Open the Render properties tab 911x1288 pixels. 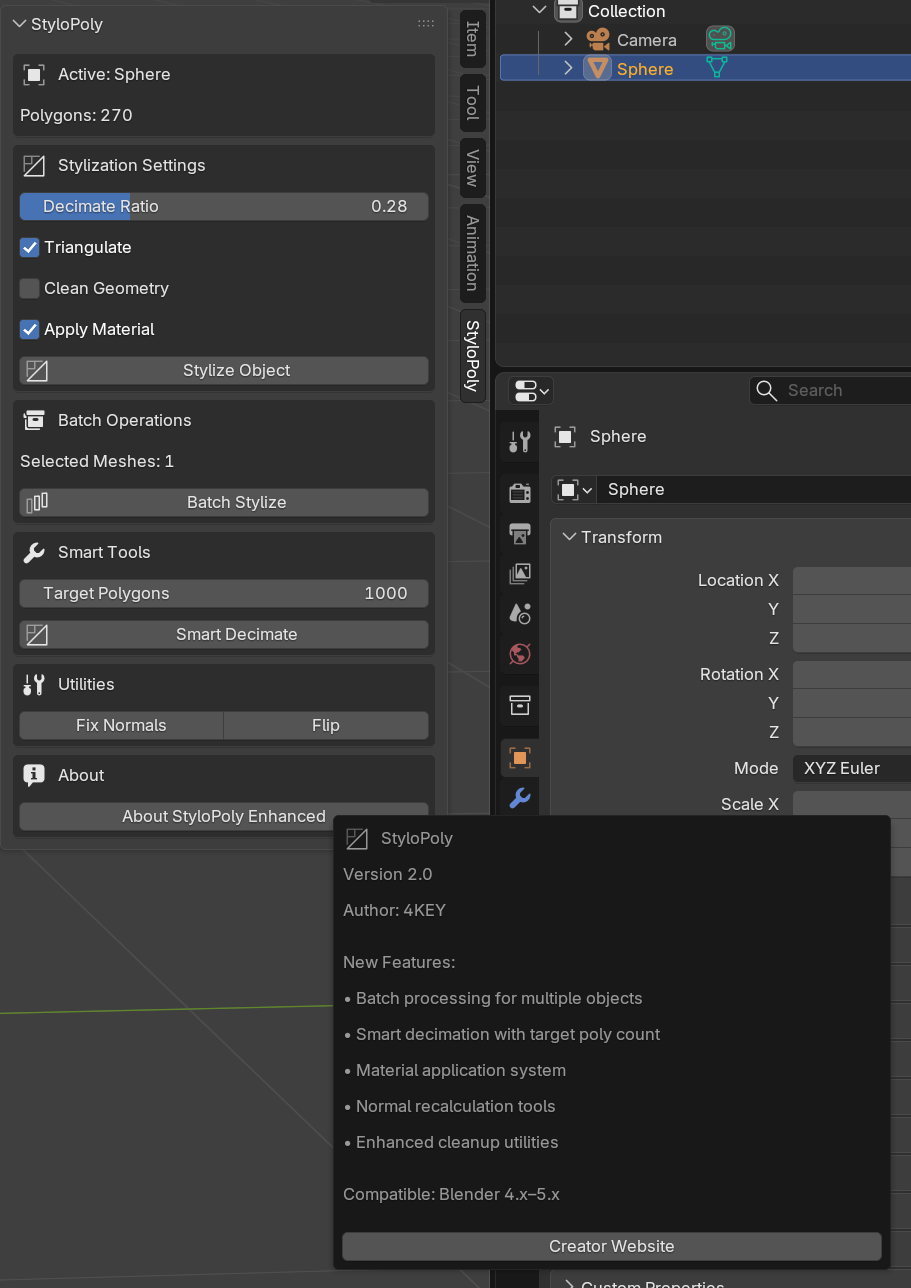[519, 492]
